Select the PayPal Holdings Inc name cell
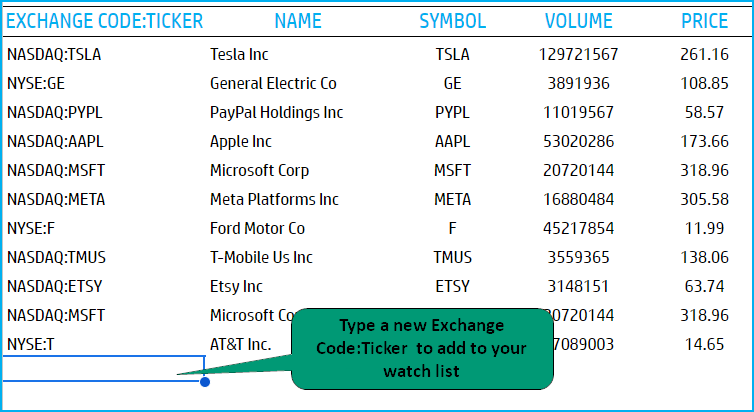This screenshot has height=412, width=754. [x=276, y=112]
